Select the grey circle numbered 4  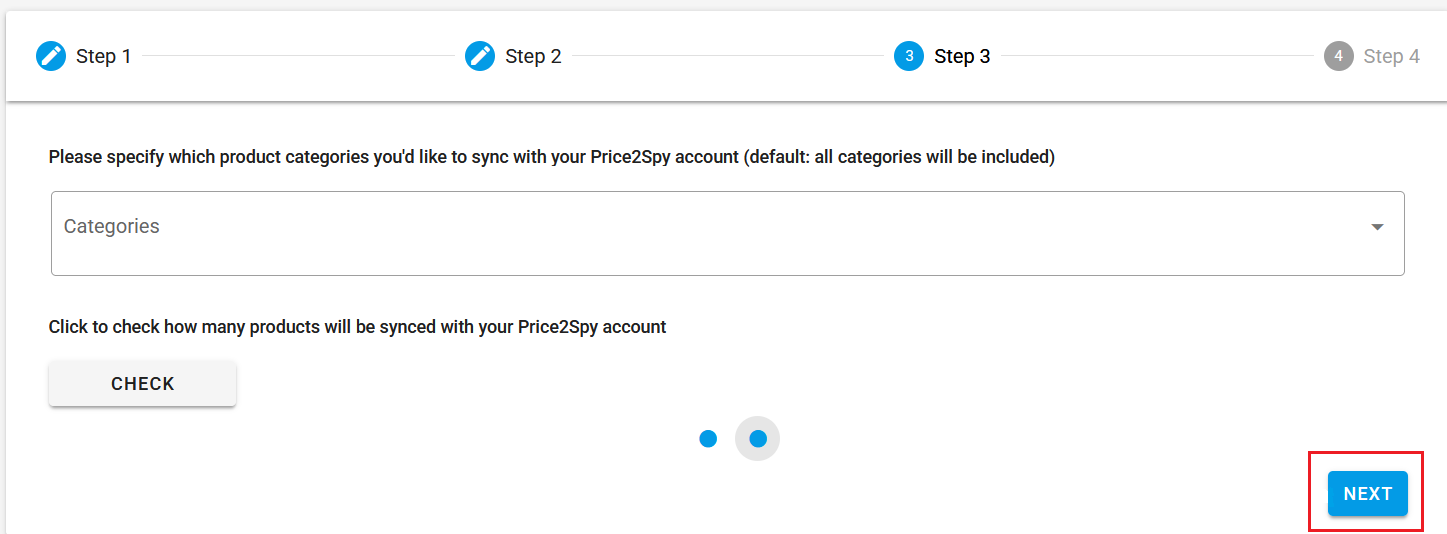click(x=1338, y=56)
